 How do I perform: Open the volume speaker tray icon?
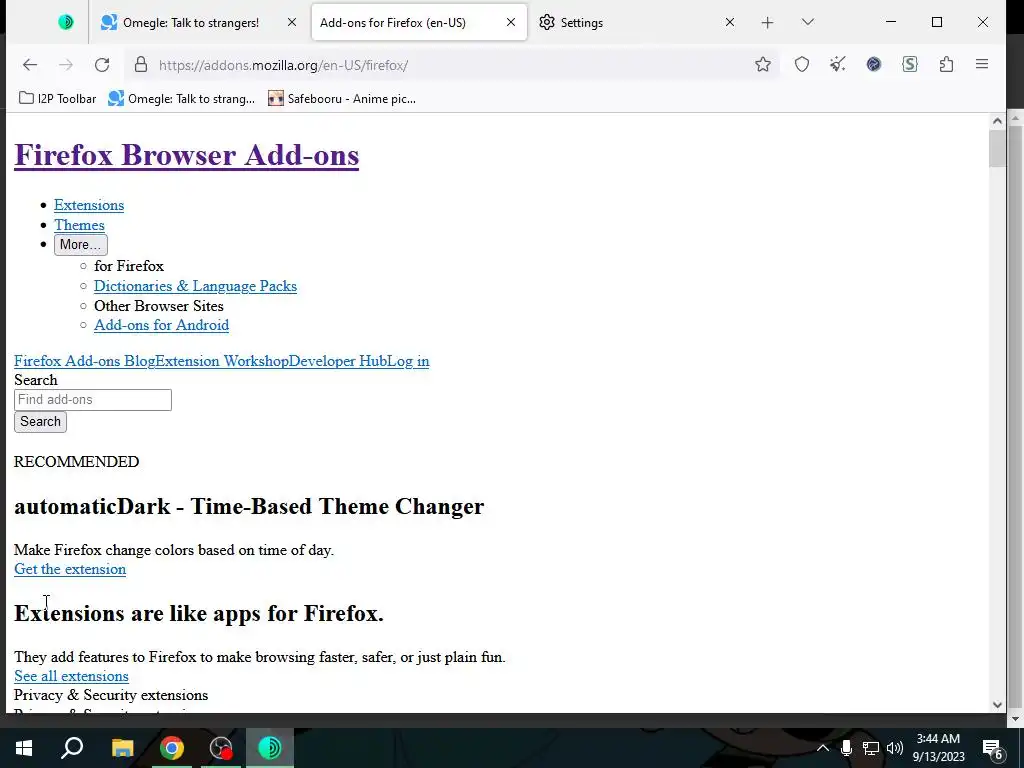pos(895,748)
